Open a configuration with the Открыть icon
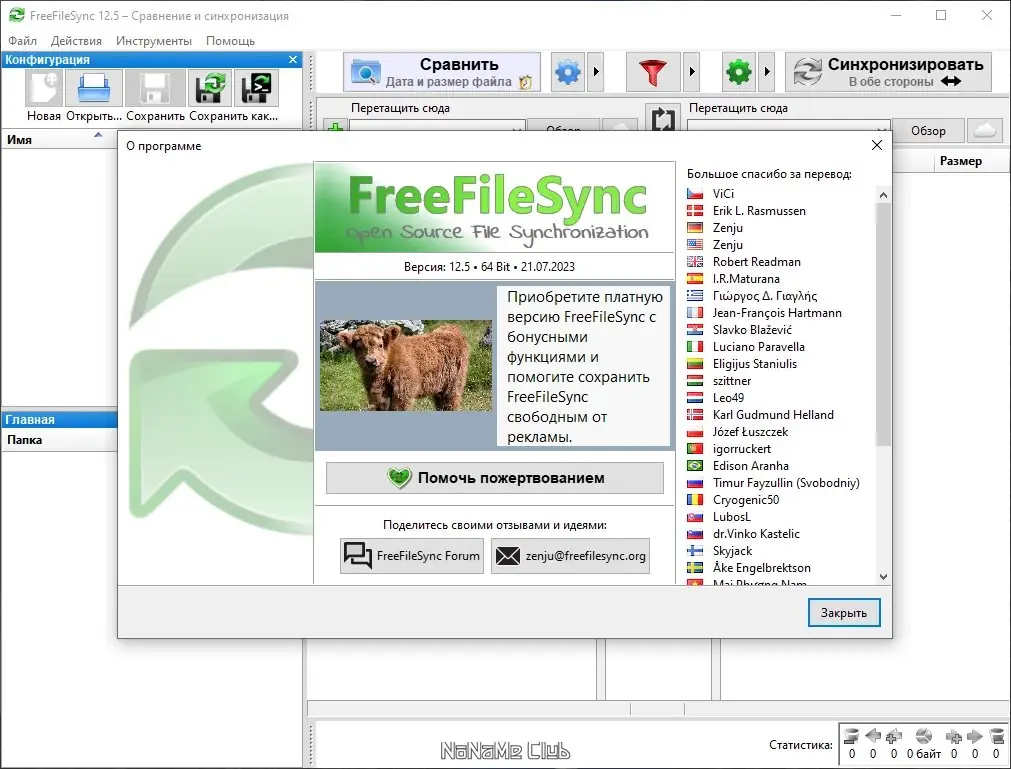Image resolution: width=1011 pixels, height=769 pixels. 94,88
